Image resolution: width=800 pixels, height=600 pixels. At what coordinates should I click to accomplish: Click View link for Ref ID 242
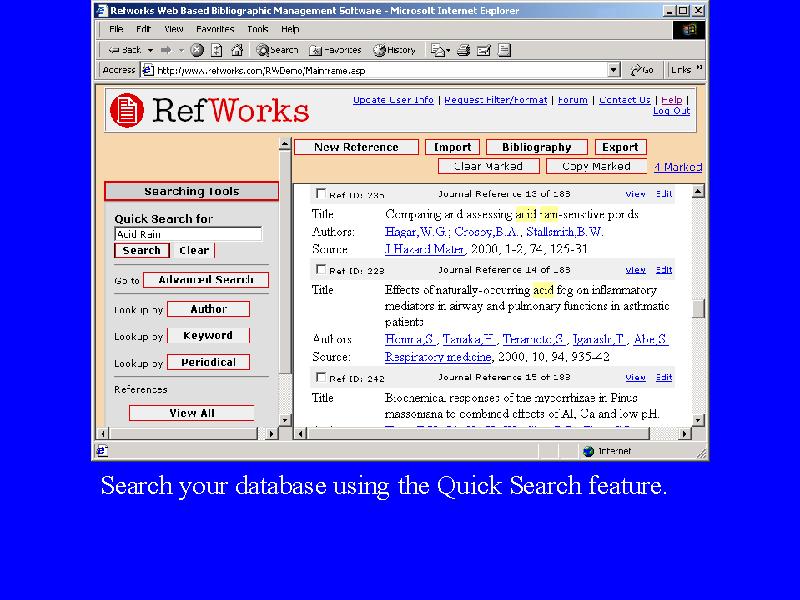point(635,377)
